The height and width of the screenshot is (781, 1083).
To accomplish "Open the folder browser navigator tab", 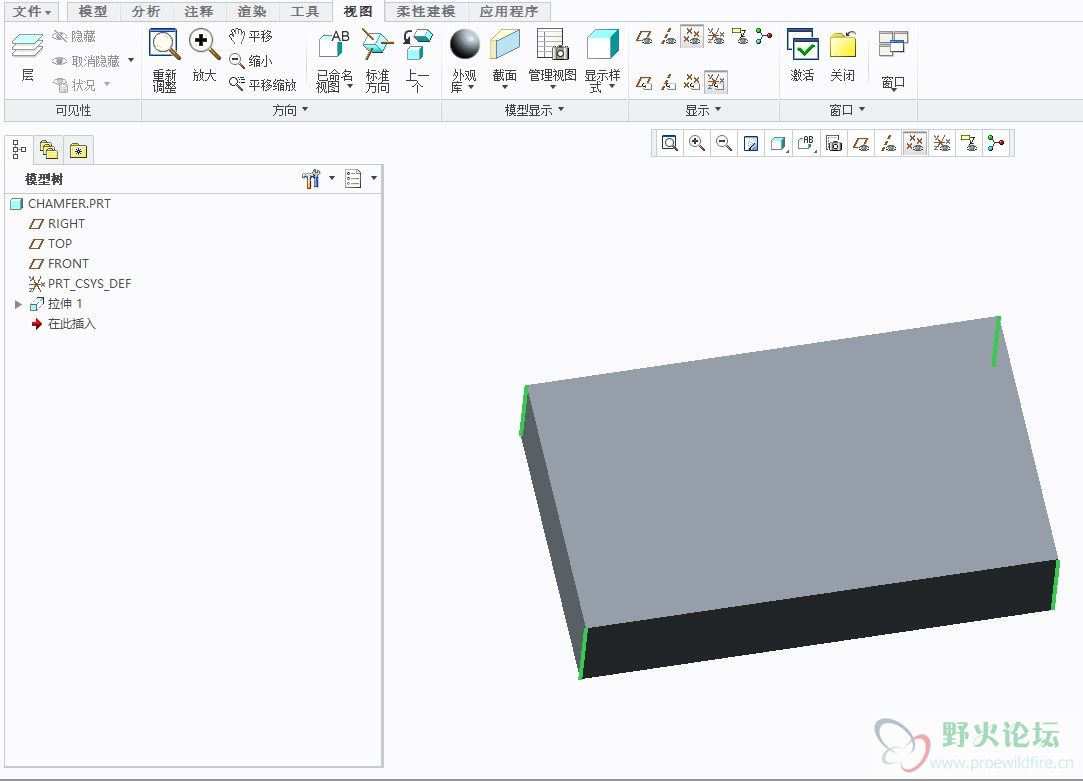I will pyautogui.click(x=49, y=150).
